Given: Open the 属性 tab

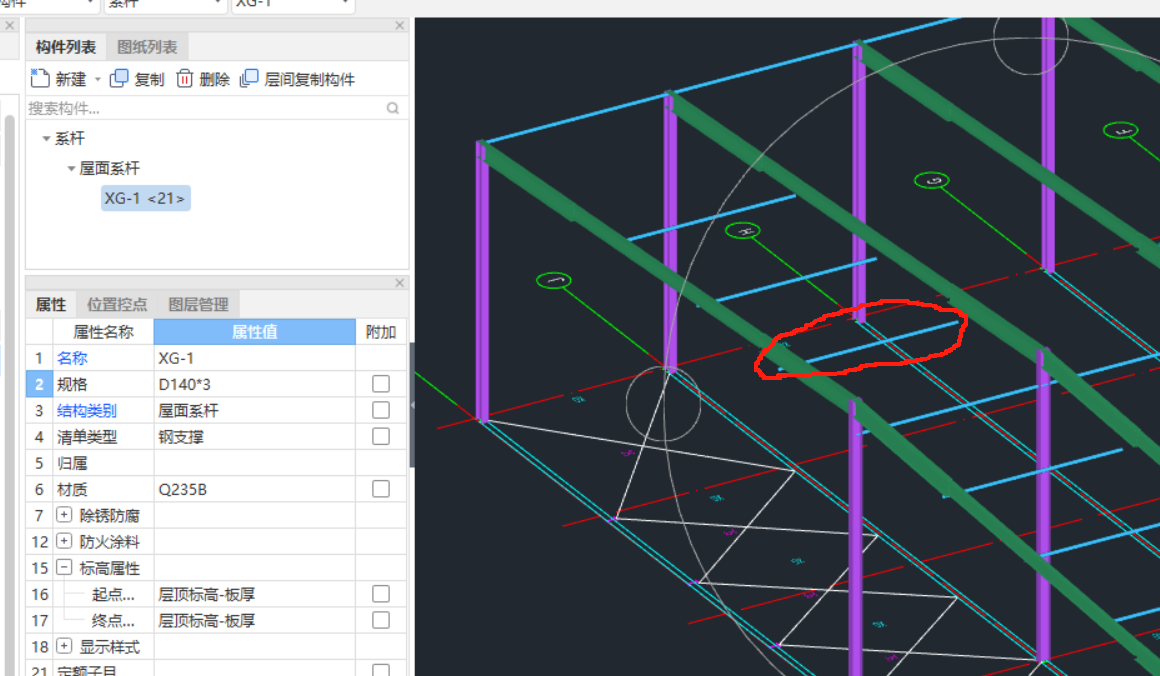Looking at the screenshot, I should tap(51, 304).
